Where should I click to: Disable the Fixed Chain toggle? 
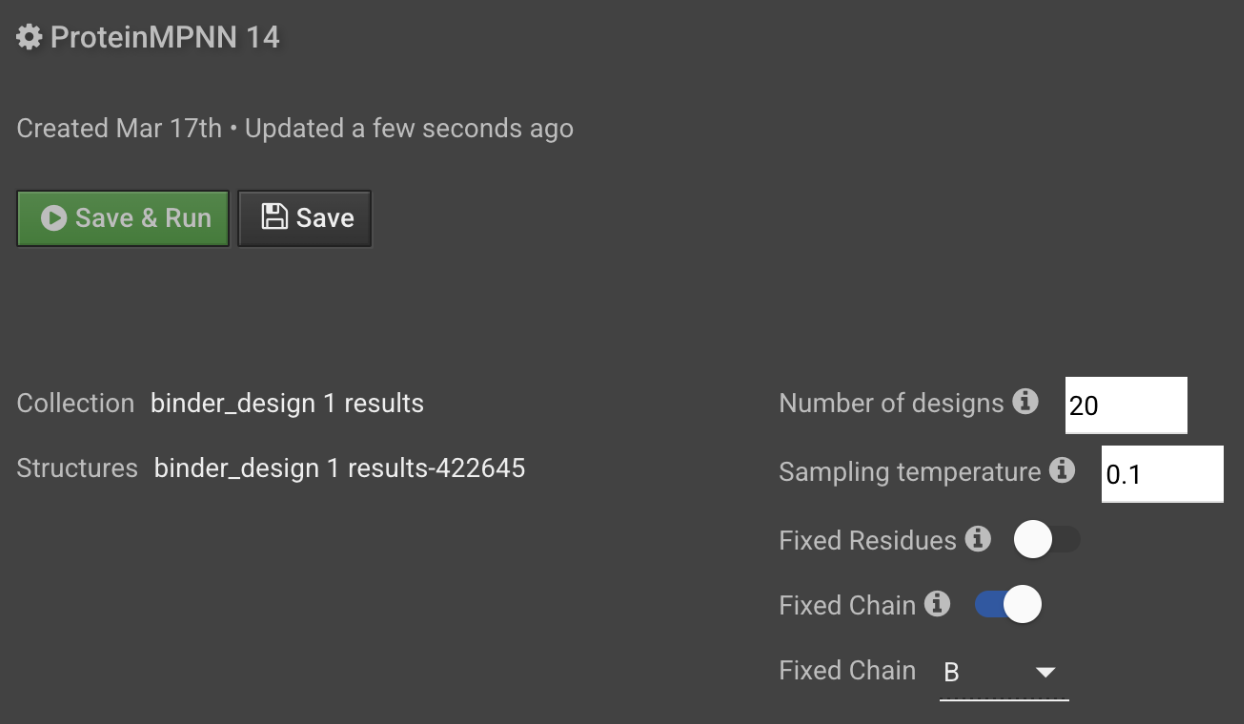(x=1008, y=605)
